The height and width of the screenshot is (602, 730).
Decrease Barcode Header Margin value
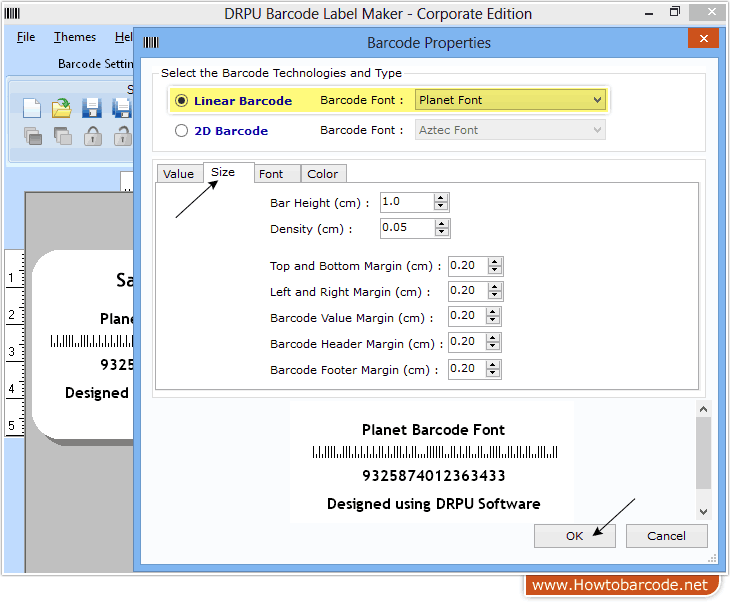tap(493, 346)
